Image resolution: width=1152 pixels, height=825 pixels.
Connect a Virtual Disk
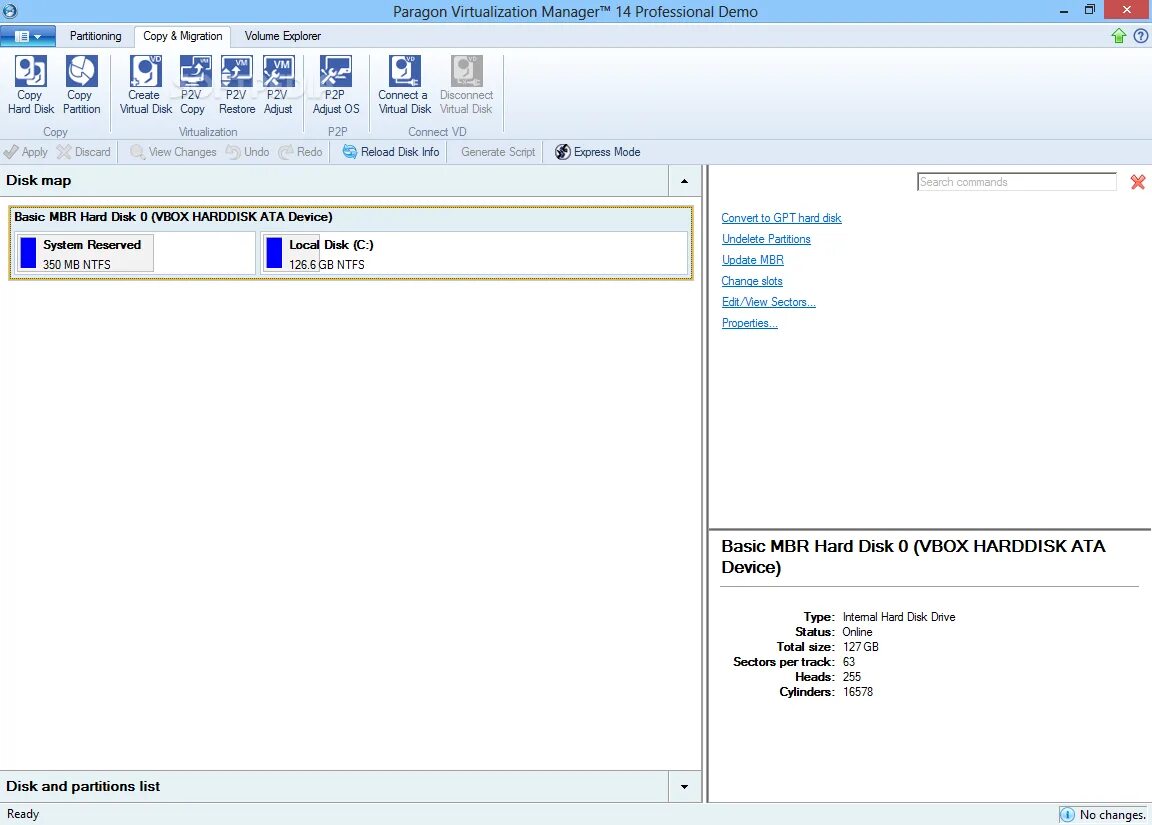403,84
